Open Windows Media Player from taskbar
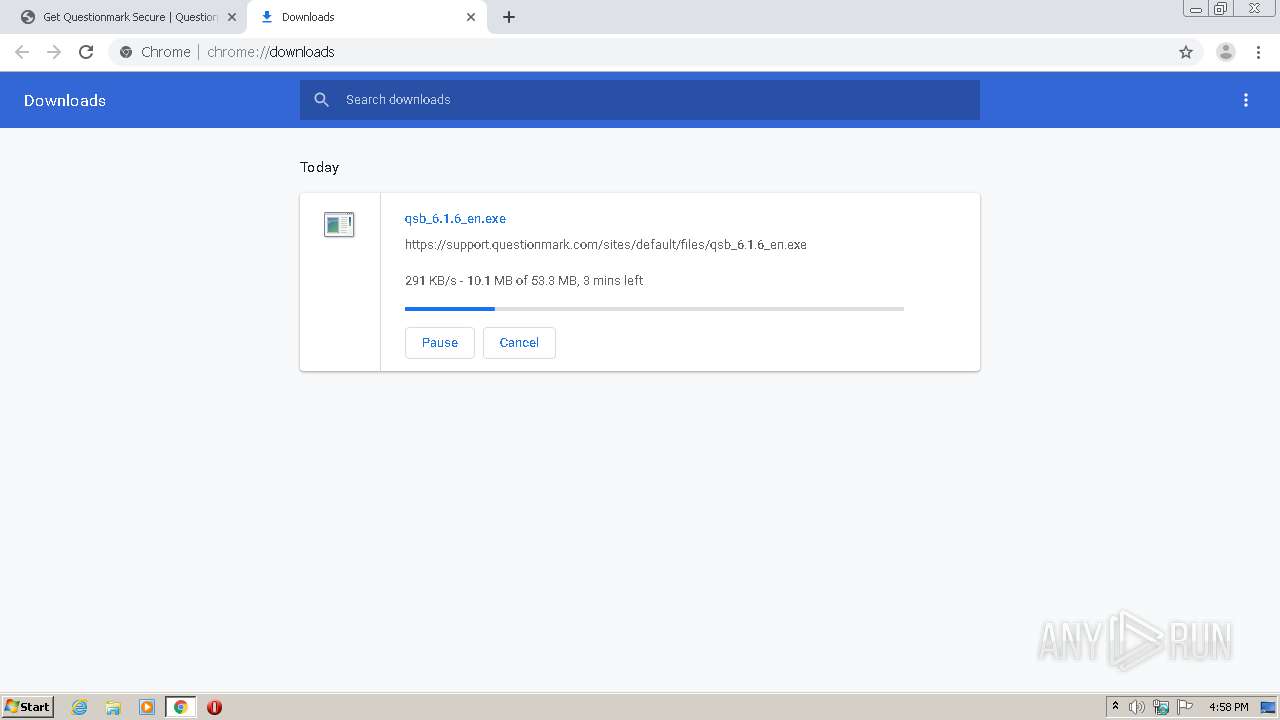This screenshot has width=1280, height=720. click(147, 707)
